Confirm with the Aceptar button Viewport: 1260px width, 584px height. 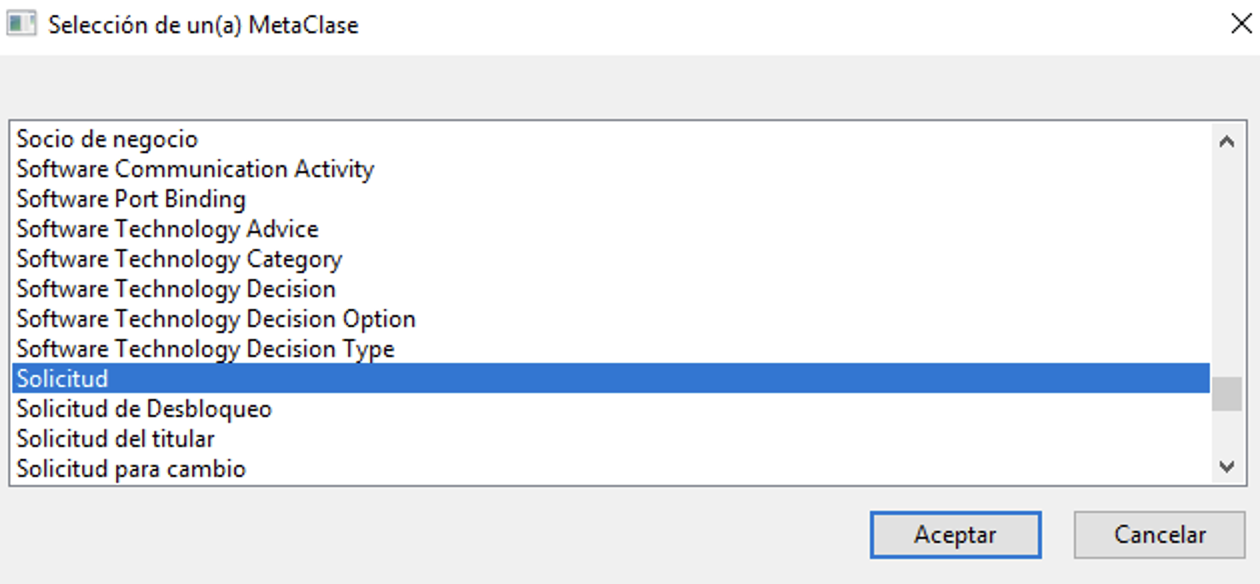pos(955,535)
